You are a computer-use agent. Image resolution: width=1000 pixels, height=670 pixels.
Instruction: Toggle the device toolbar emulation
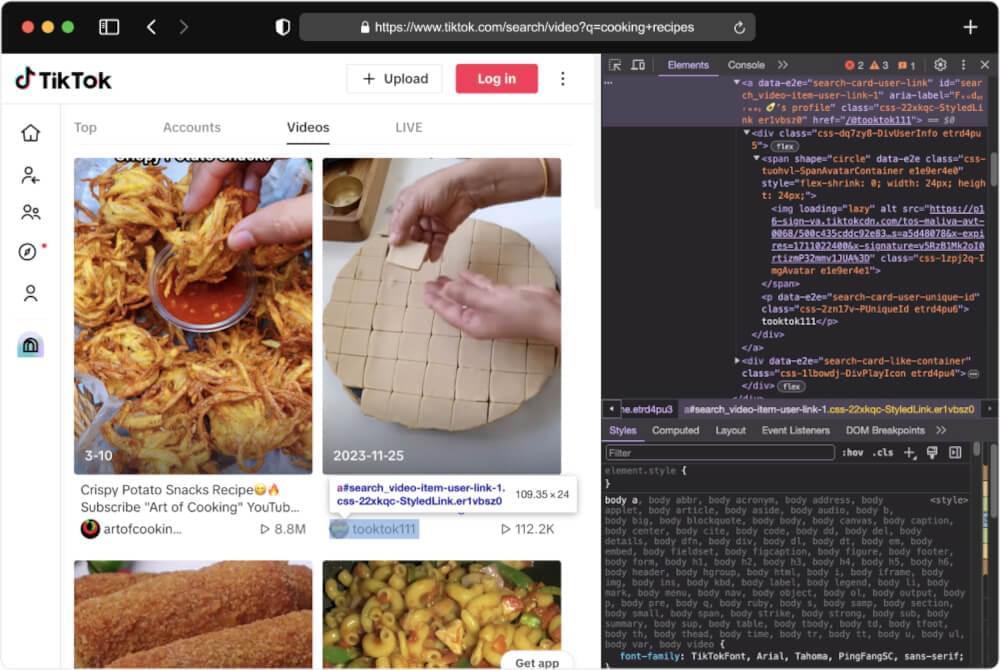(638, 65)
